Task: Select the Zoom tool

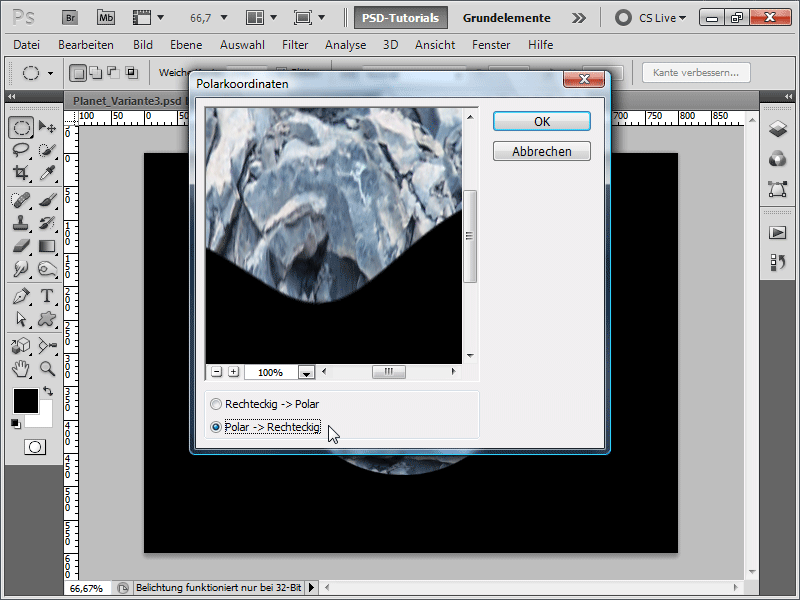Action: tap(47, 368)
